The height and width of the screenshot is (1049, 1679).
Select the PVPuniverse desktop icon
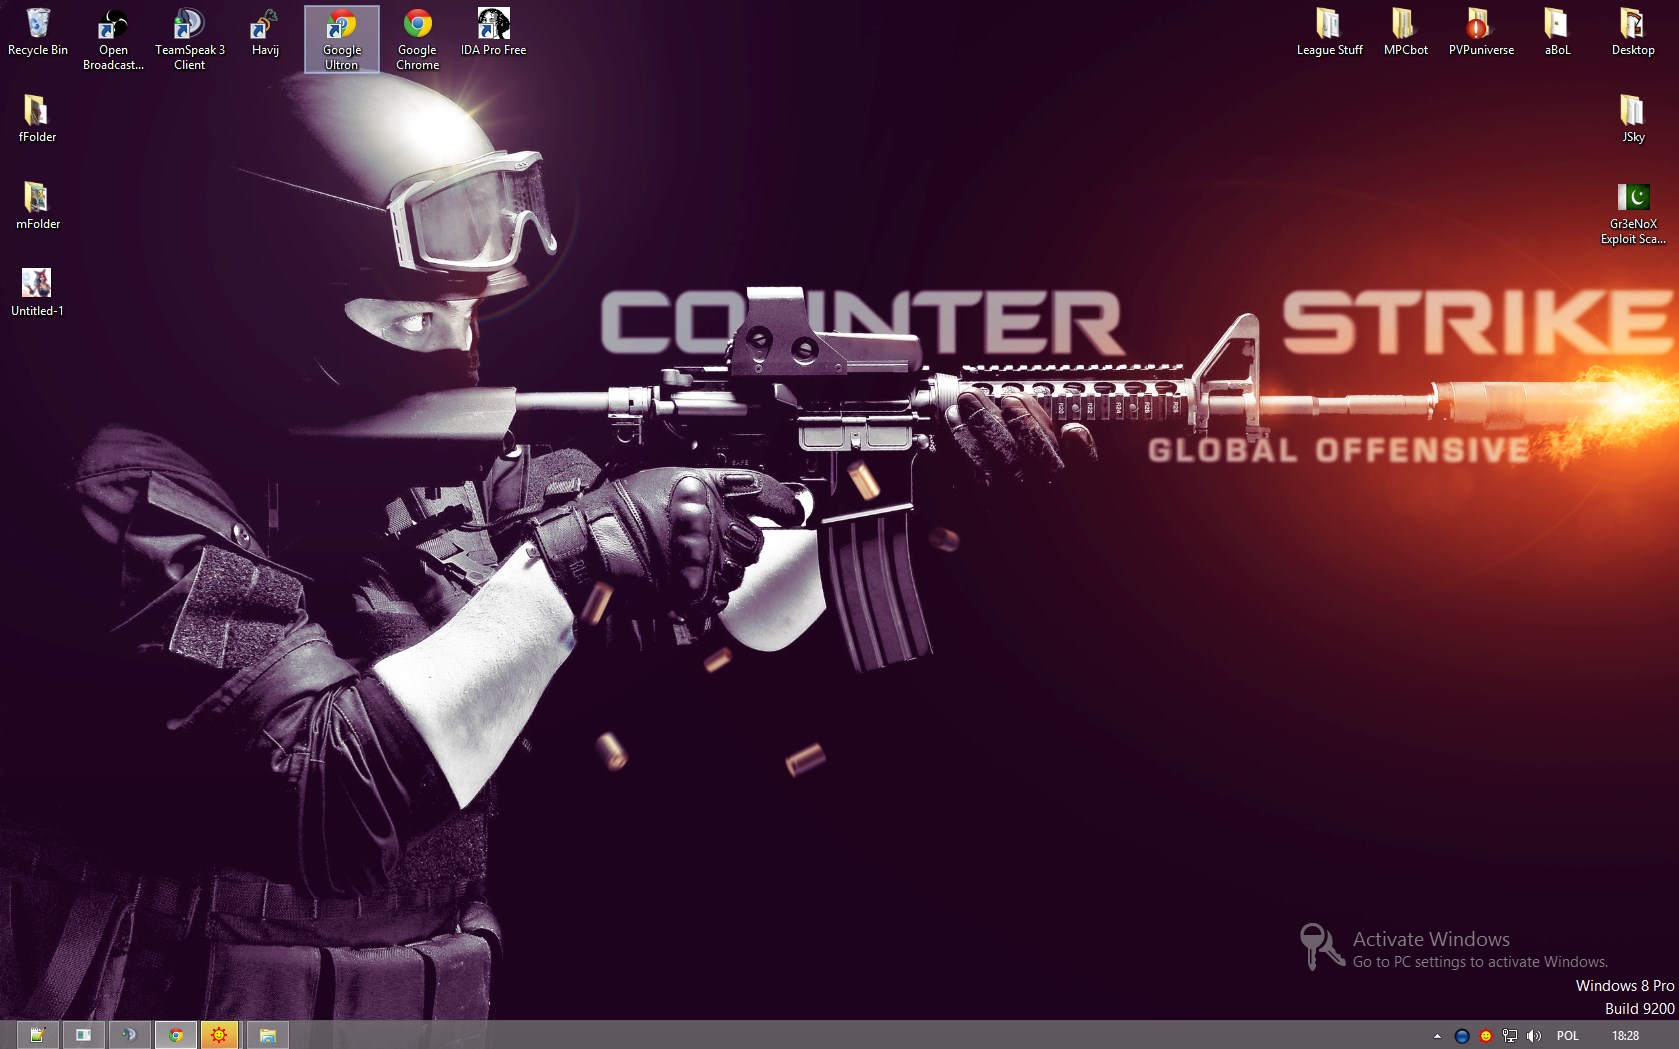point(1481,32)
